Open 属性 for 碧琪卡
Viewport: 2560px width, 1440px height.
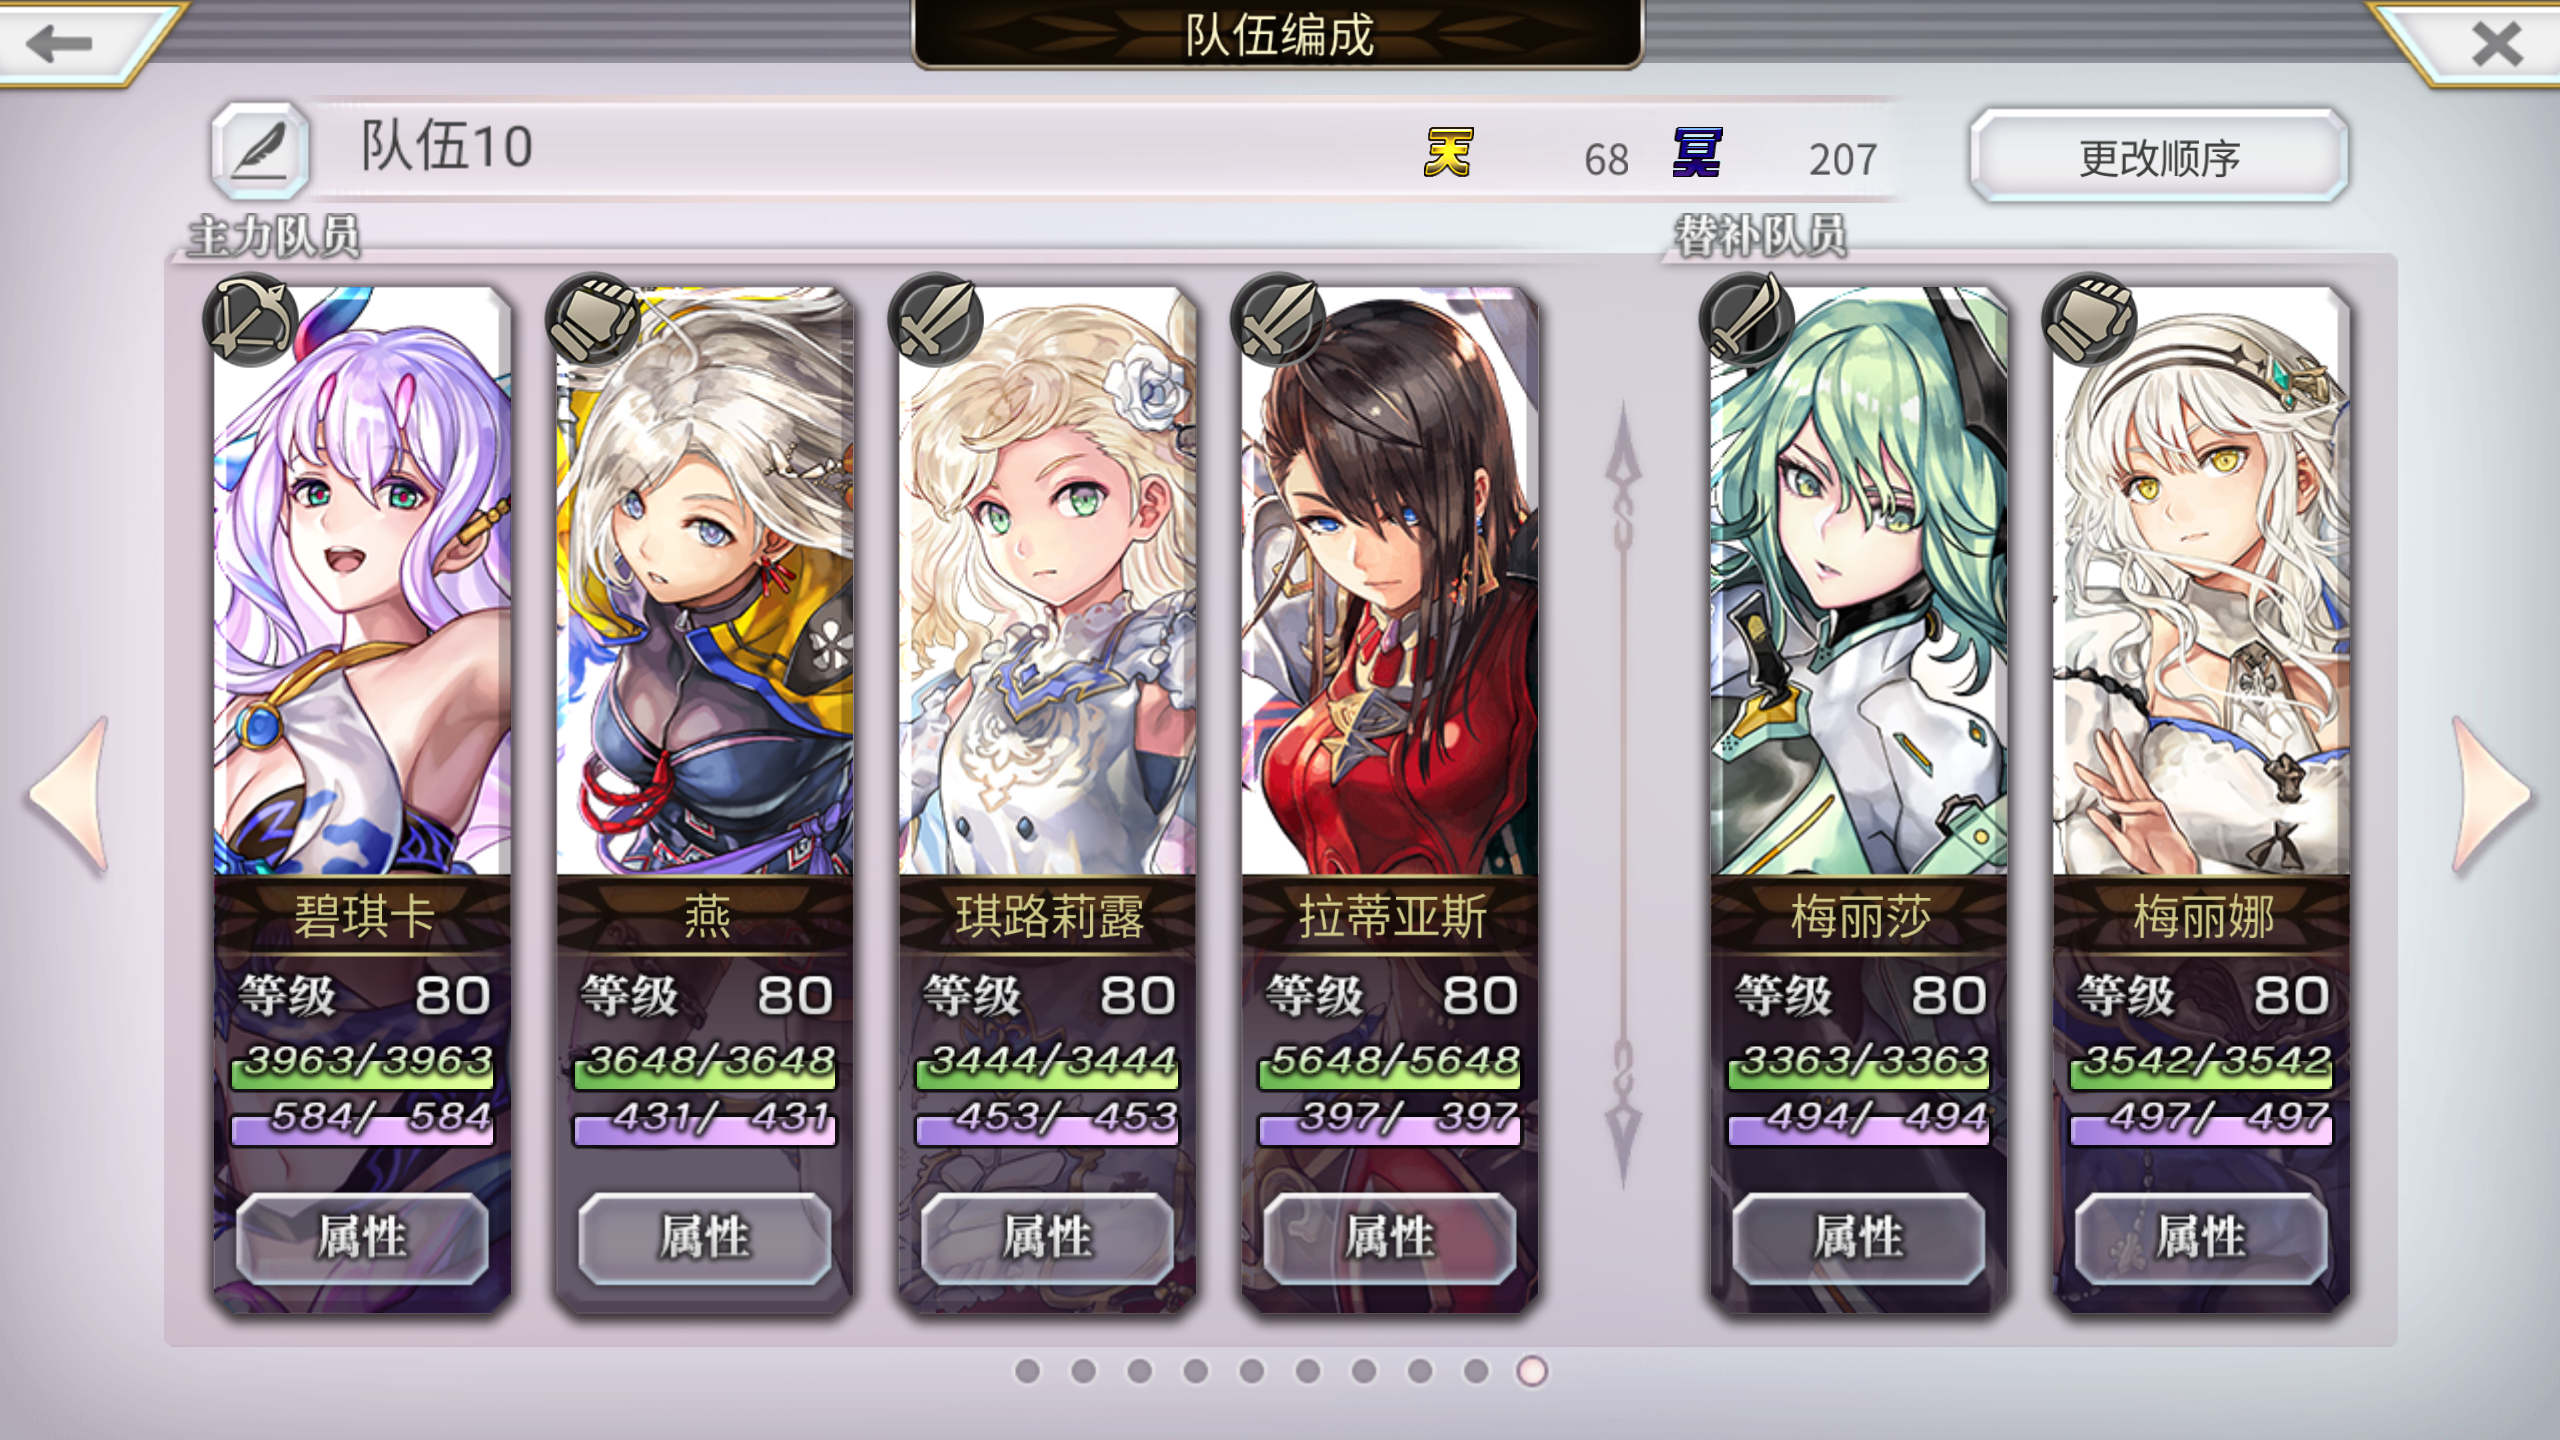362,1238
